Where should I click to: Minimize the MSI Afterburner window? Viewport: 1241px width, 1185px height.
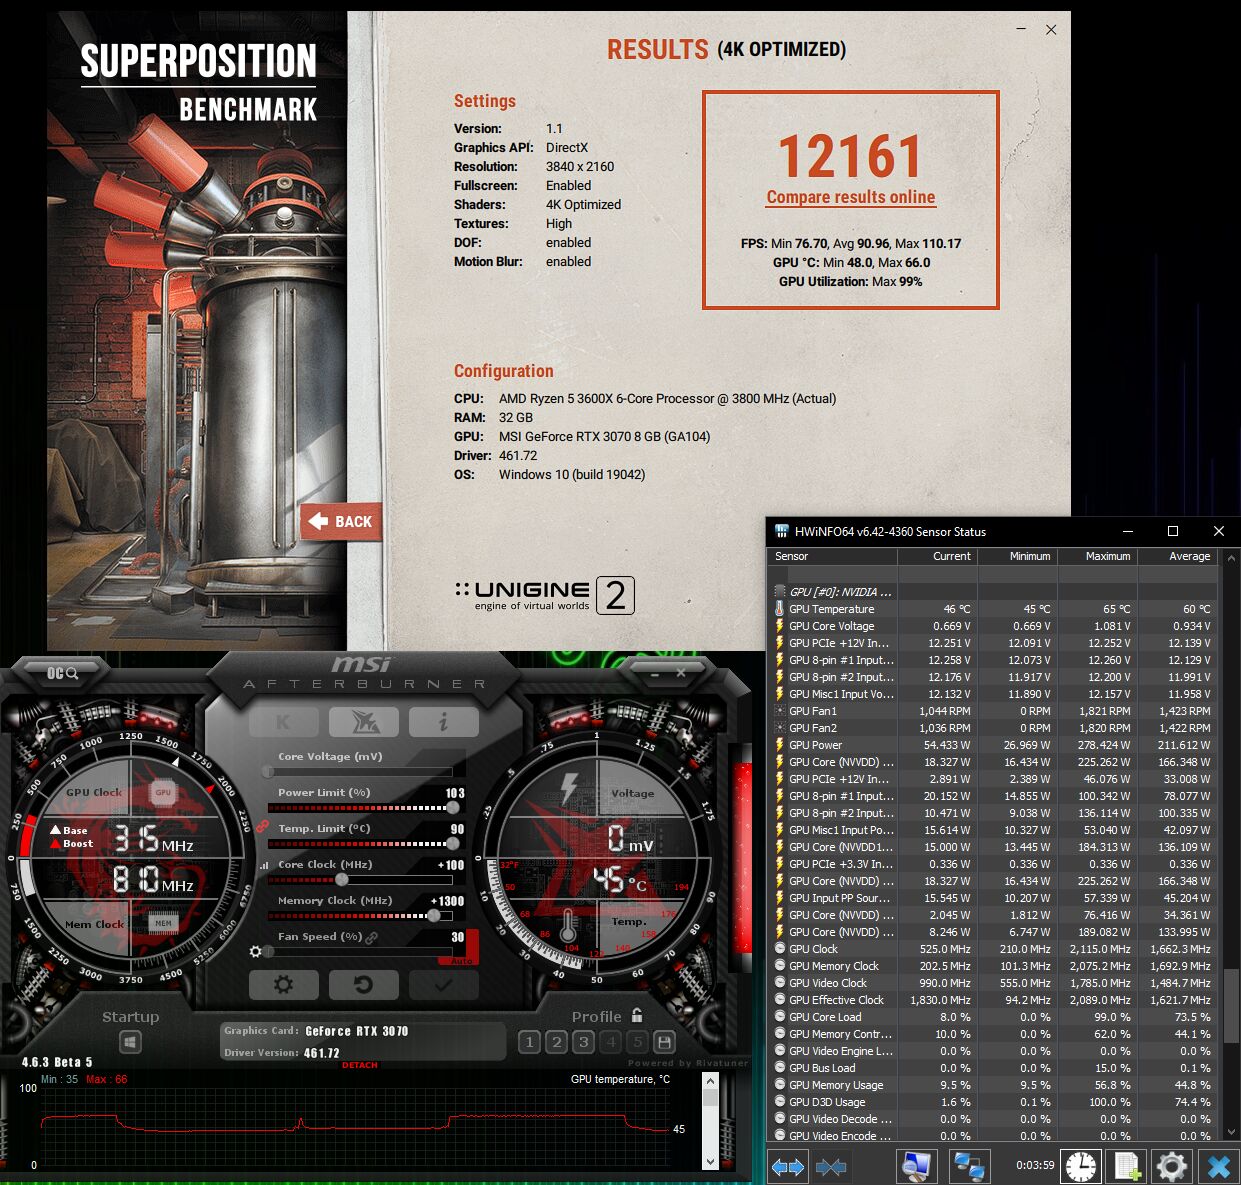(653, 673)
